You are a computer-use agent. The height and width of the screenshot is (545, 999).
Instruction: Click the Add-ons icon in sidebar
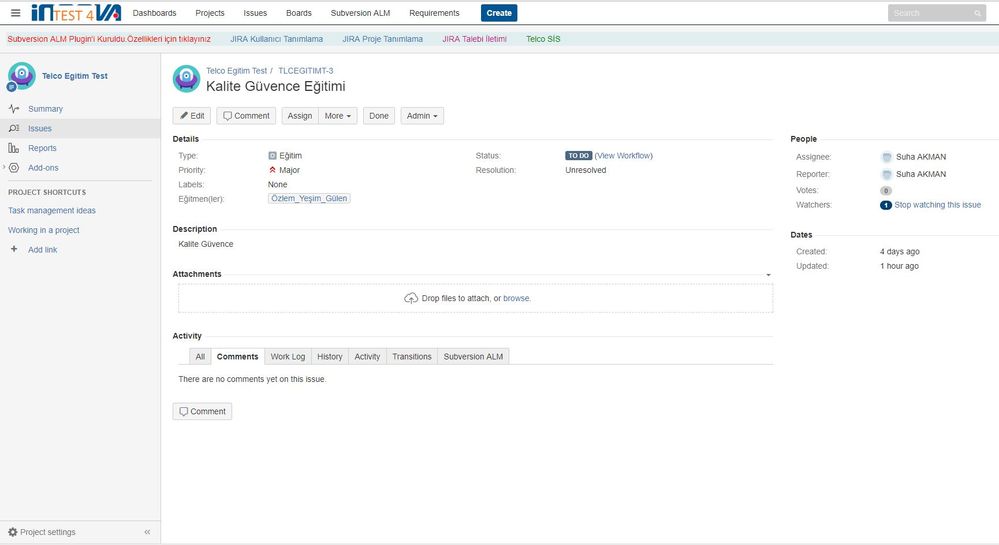pos(14,168)
